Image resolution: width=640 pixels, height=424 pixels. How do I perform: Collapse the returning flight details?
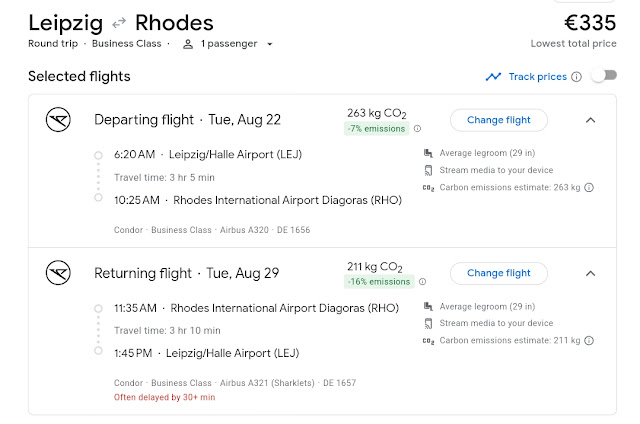coord(590,273)
